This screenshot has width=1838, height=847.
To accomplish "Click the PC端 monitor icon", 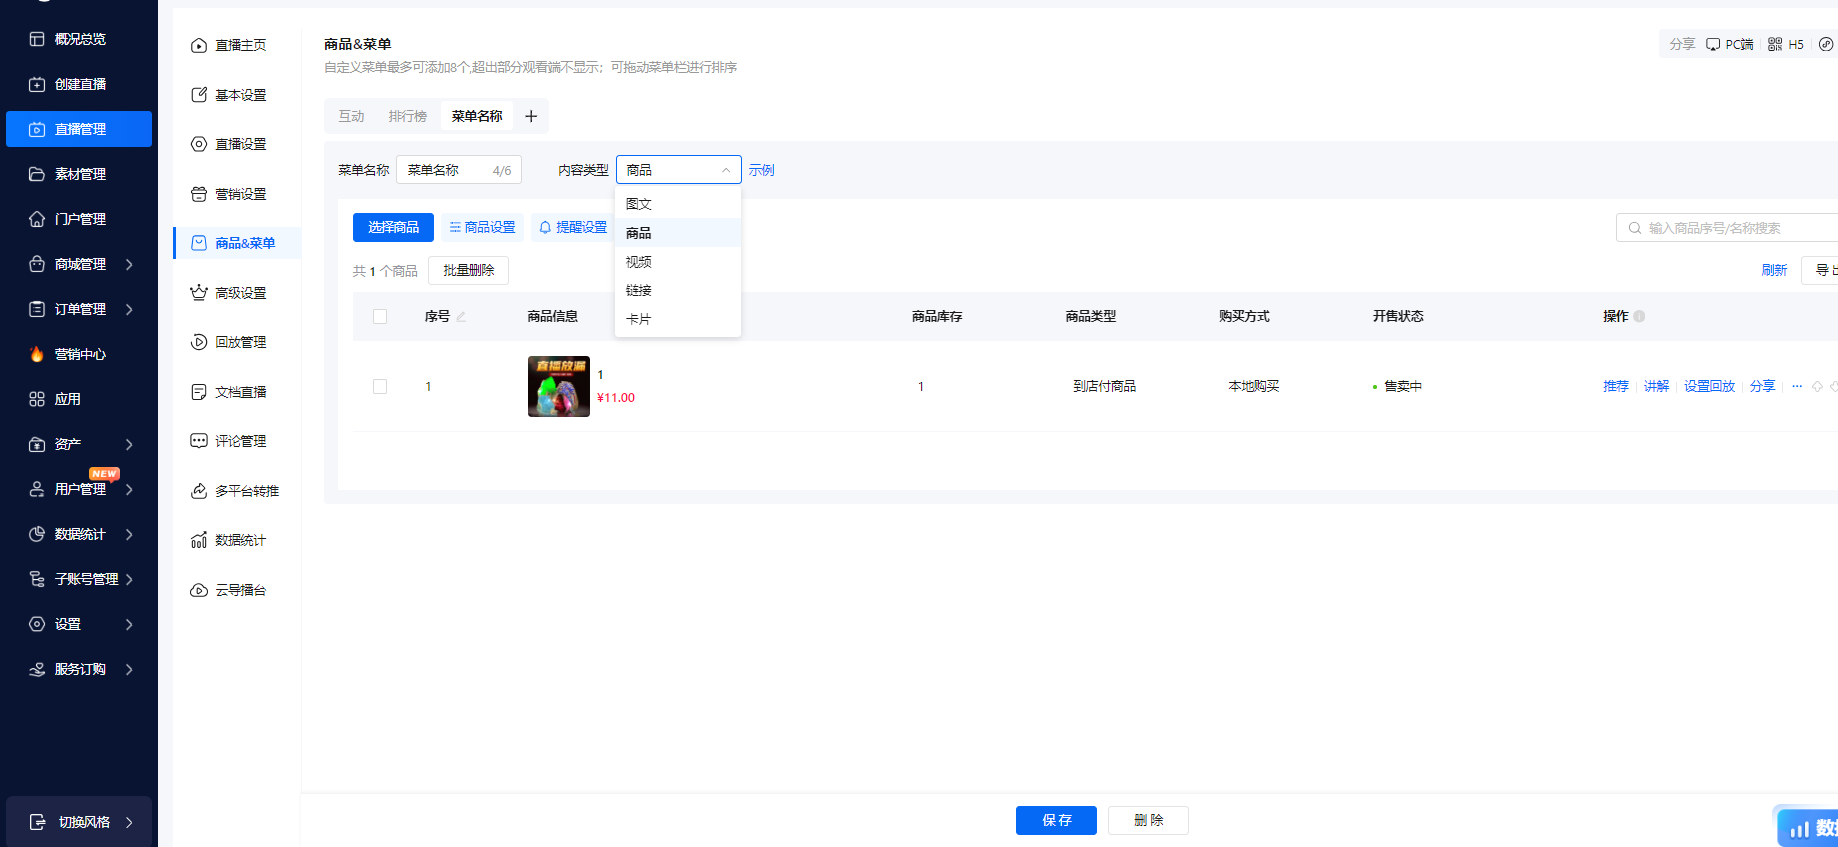I will pos(1713,45).
